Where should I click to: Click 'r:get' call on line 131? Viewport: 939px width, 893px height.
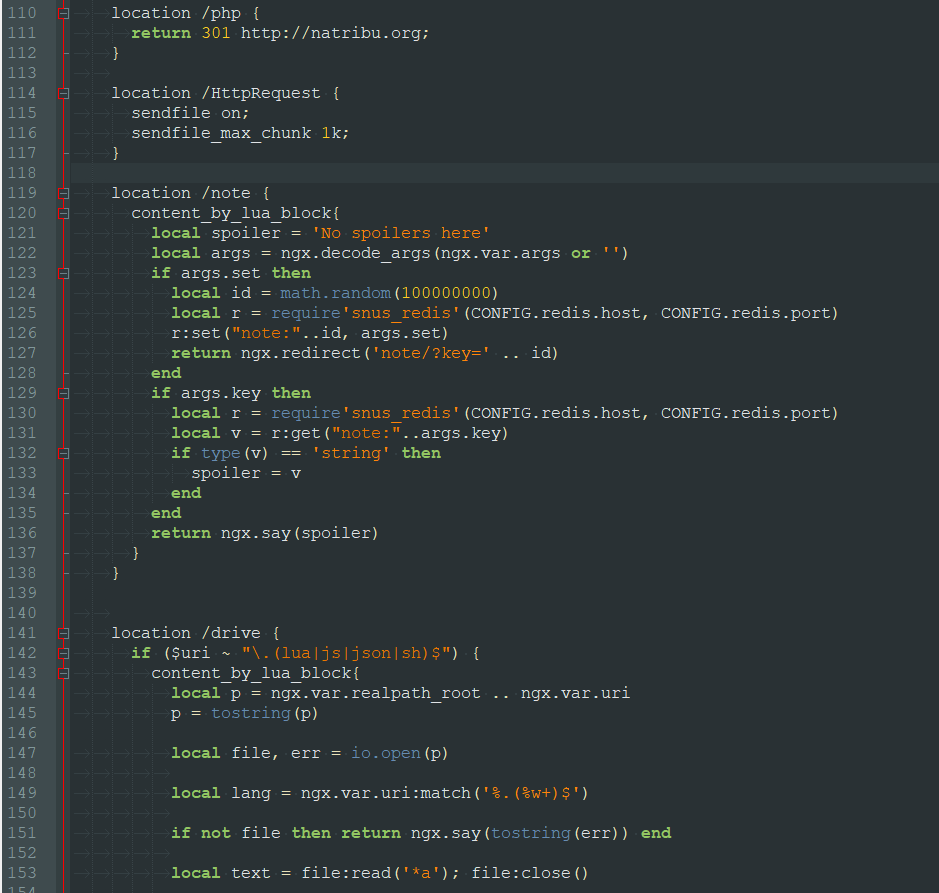pos(296,433)
